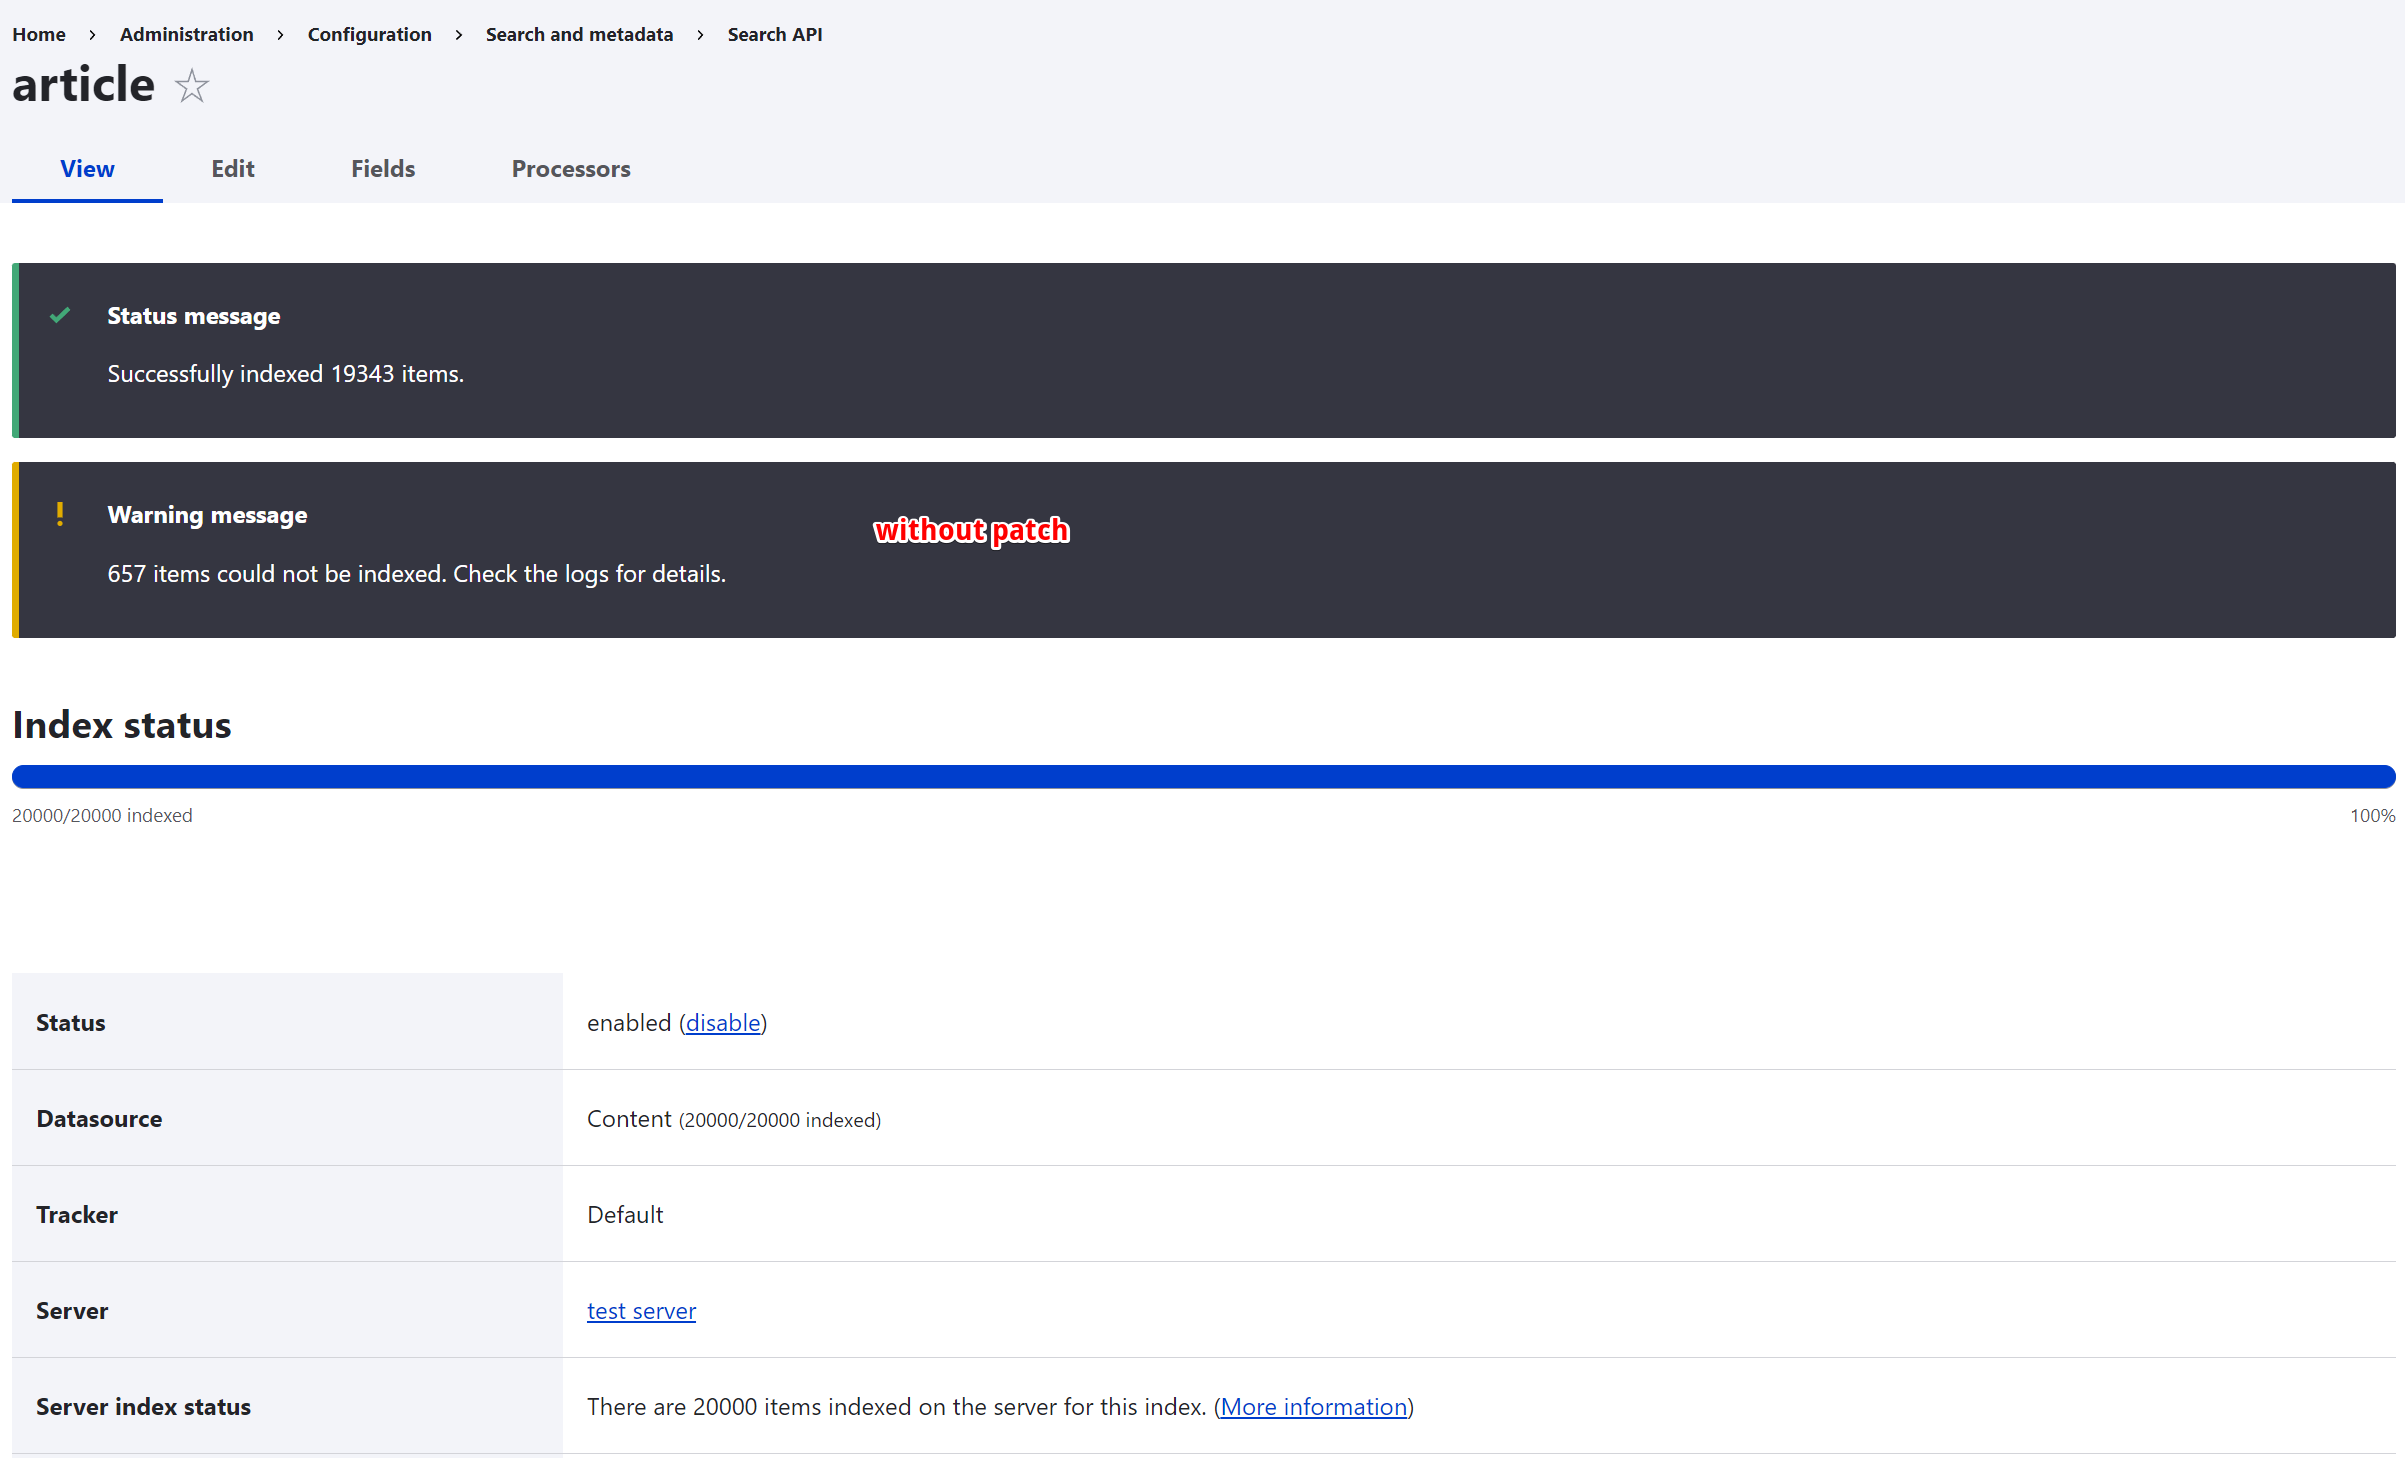Open the Fields tab
This screenshot has width=2405, height=1458.
coord(383,169)
